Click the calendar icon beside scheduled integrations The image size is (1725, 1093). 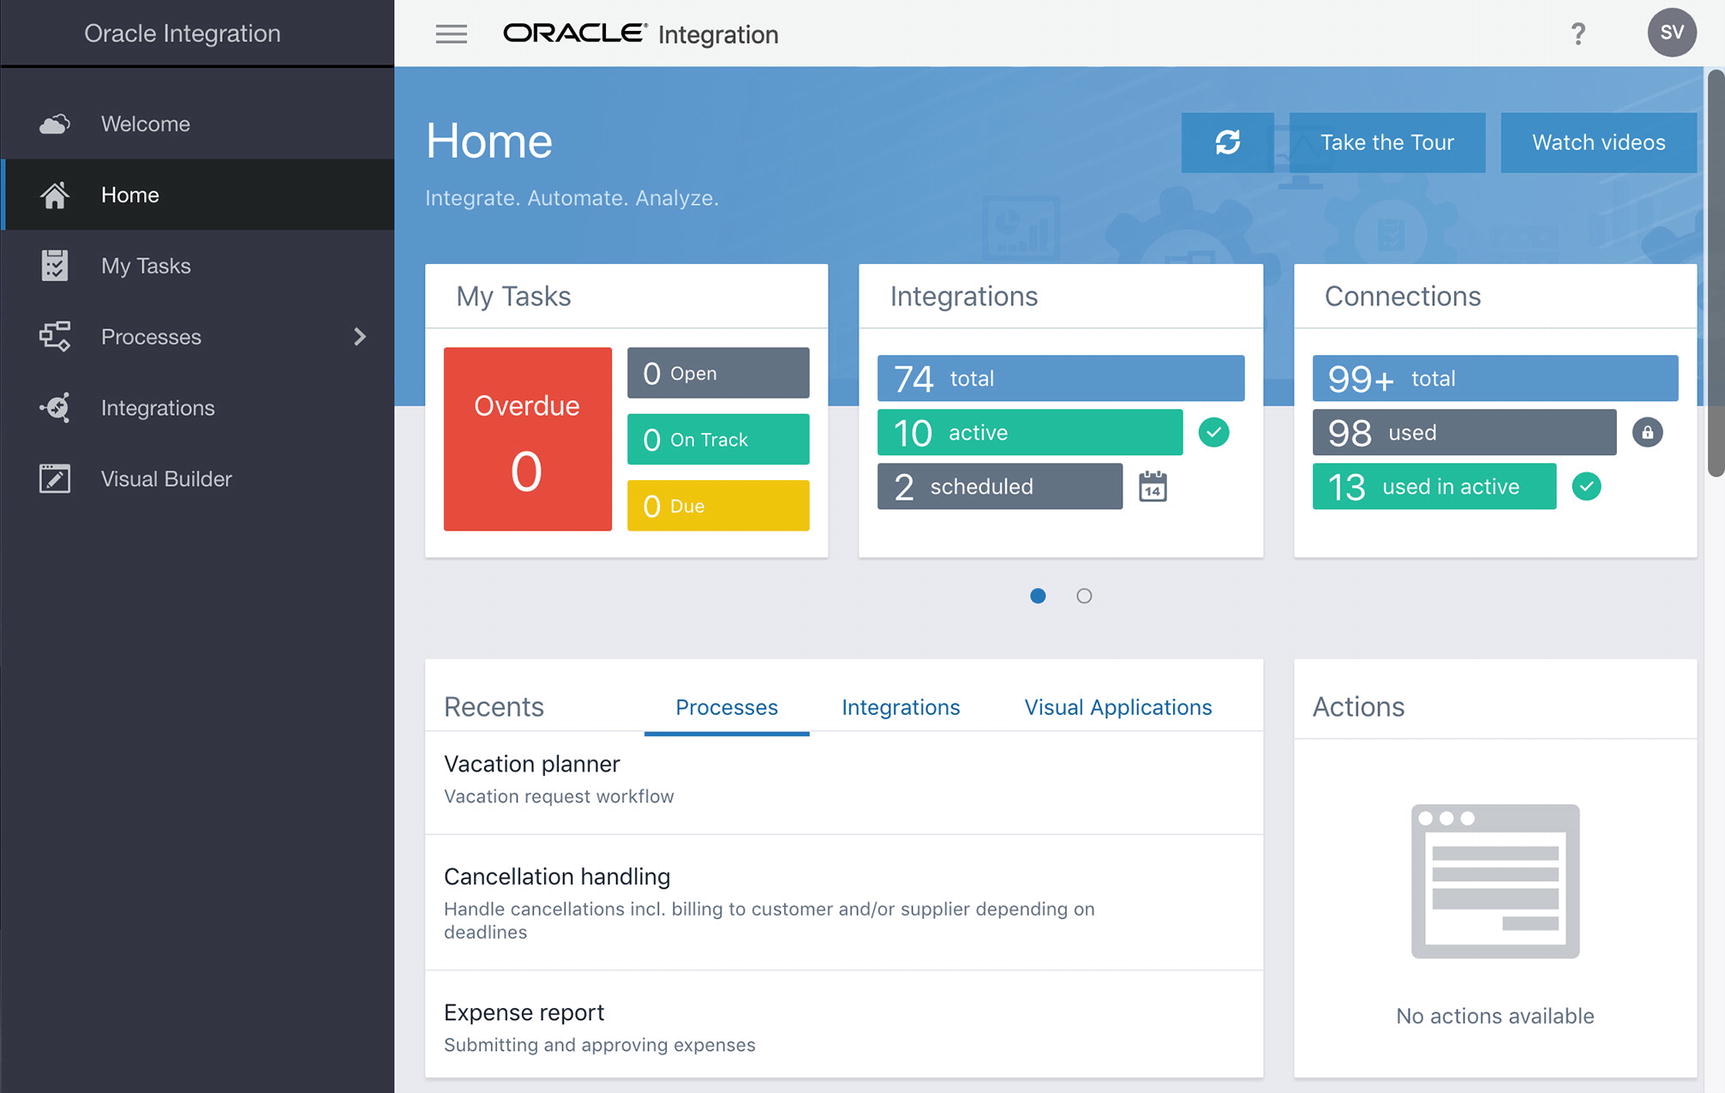1153,487
